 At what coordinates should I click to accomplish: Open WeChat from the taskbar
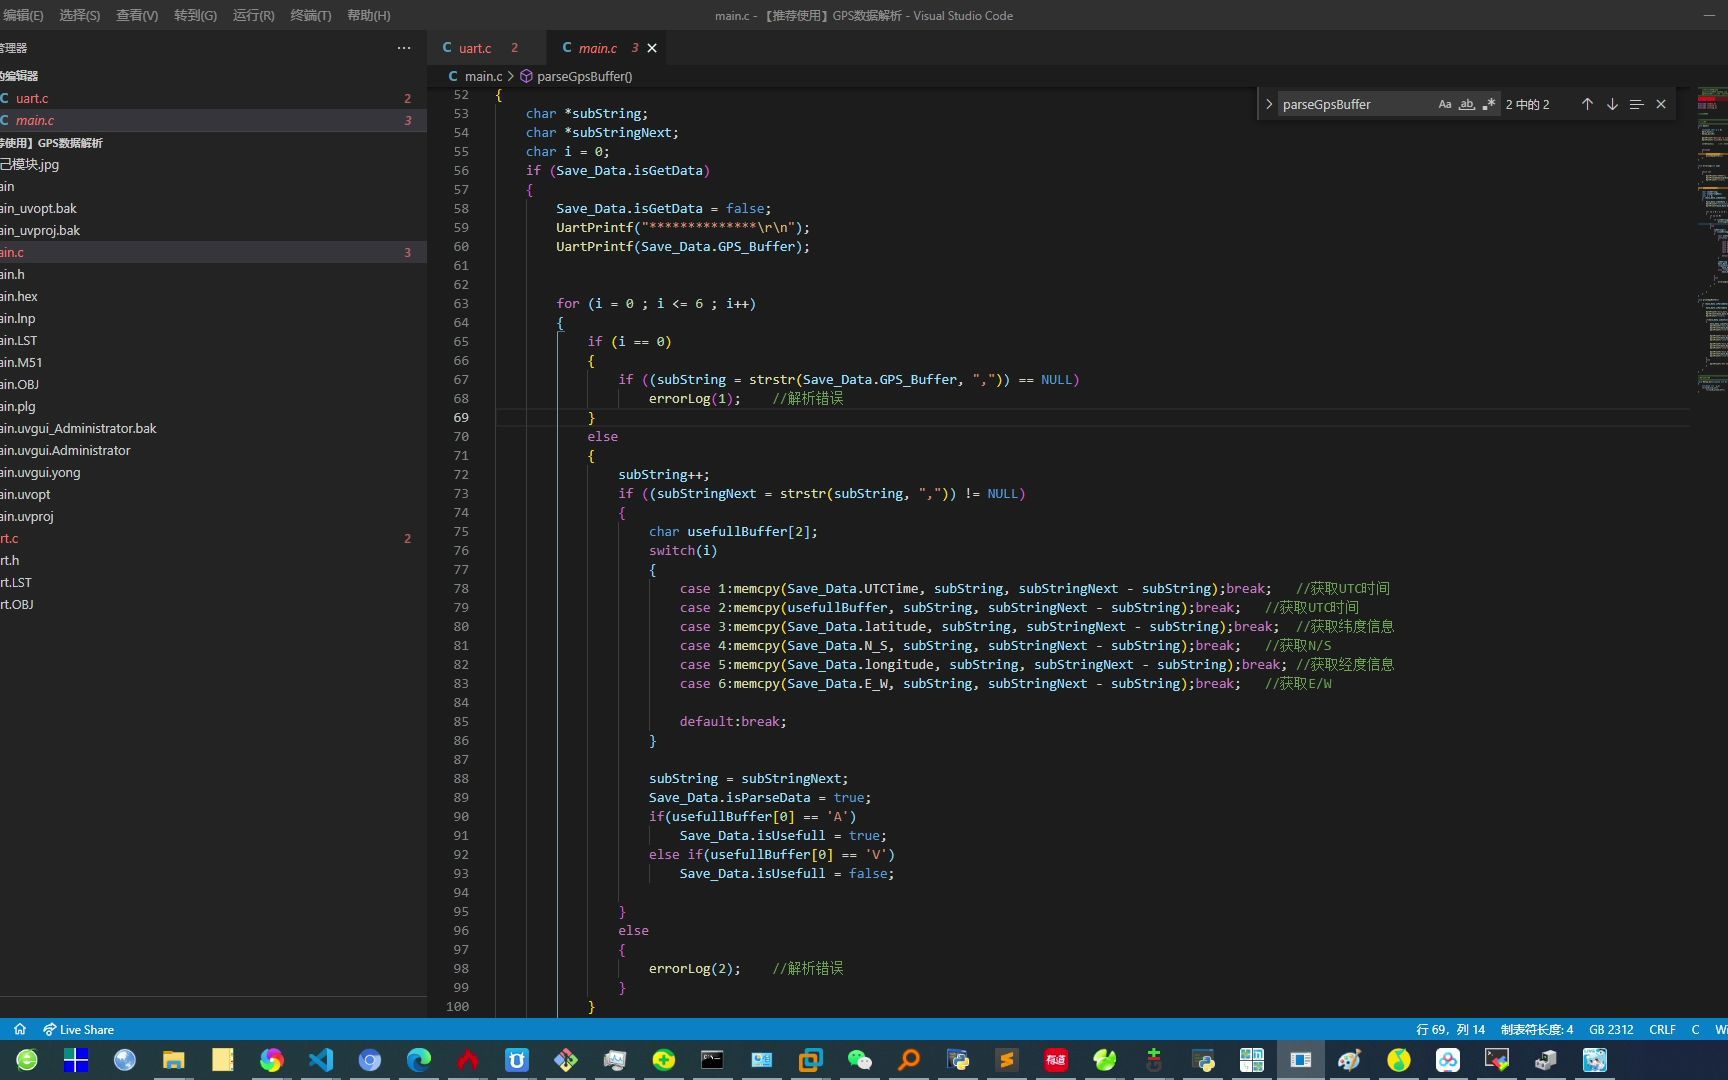click(859, 1060)
